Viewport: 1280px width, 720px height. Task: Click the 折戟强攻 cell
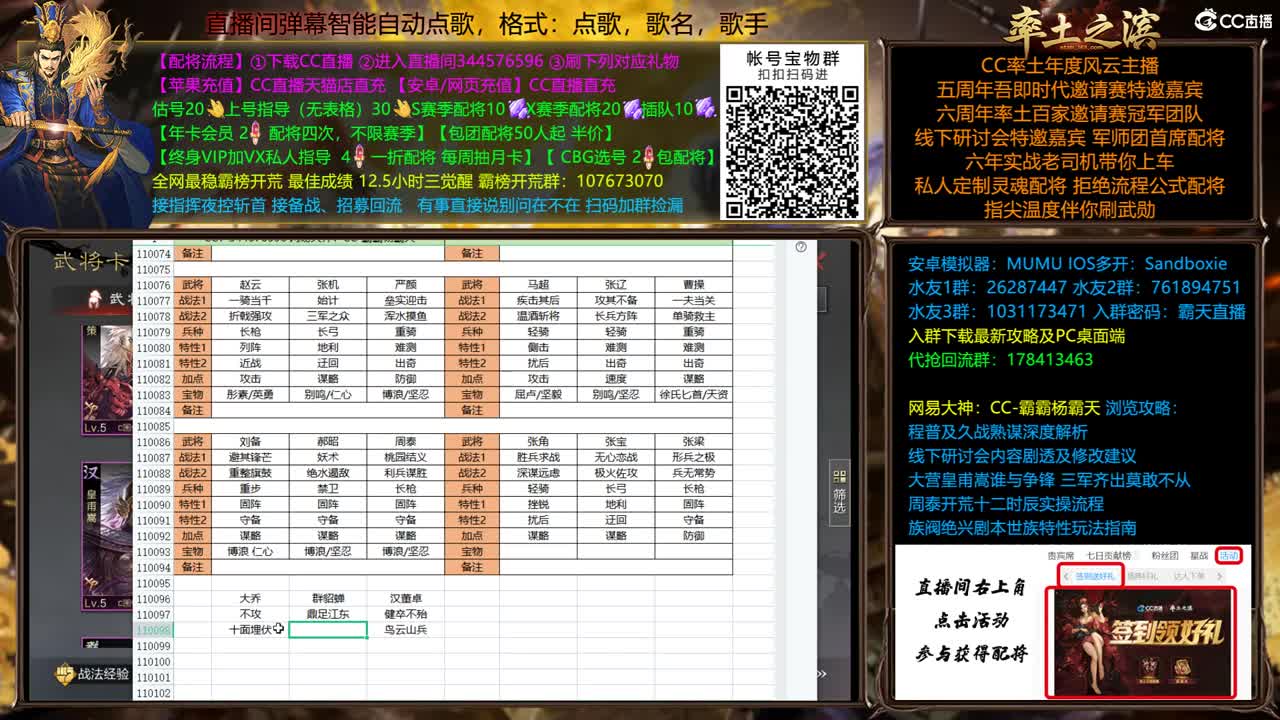click(x=250, y=316)
